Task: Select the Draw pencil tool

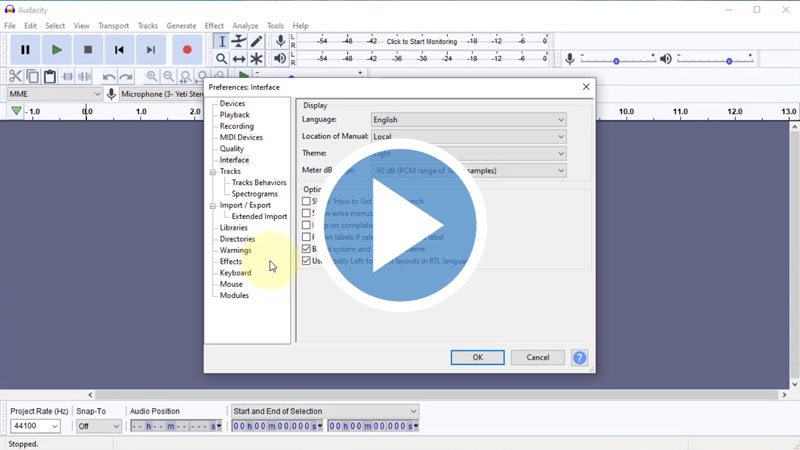Action: tap(256, 41)
